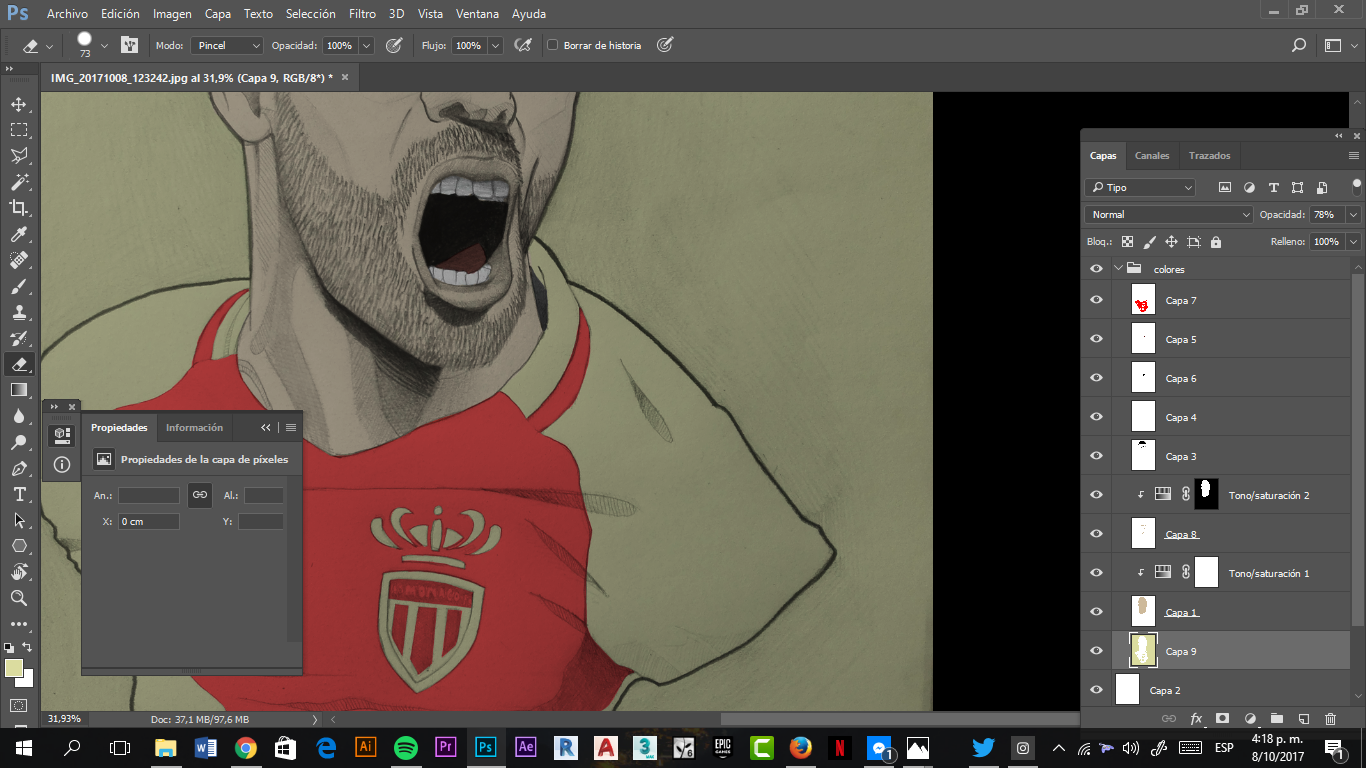Create a new layer

coord(1304,718)
